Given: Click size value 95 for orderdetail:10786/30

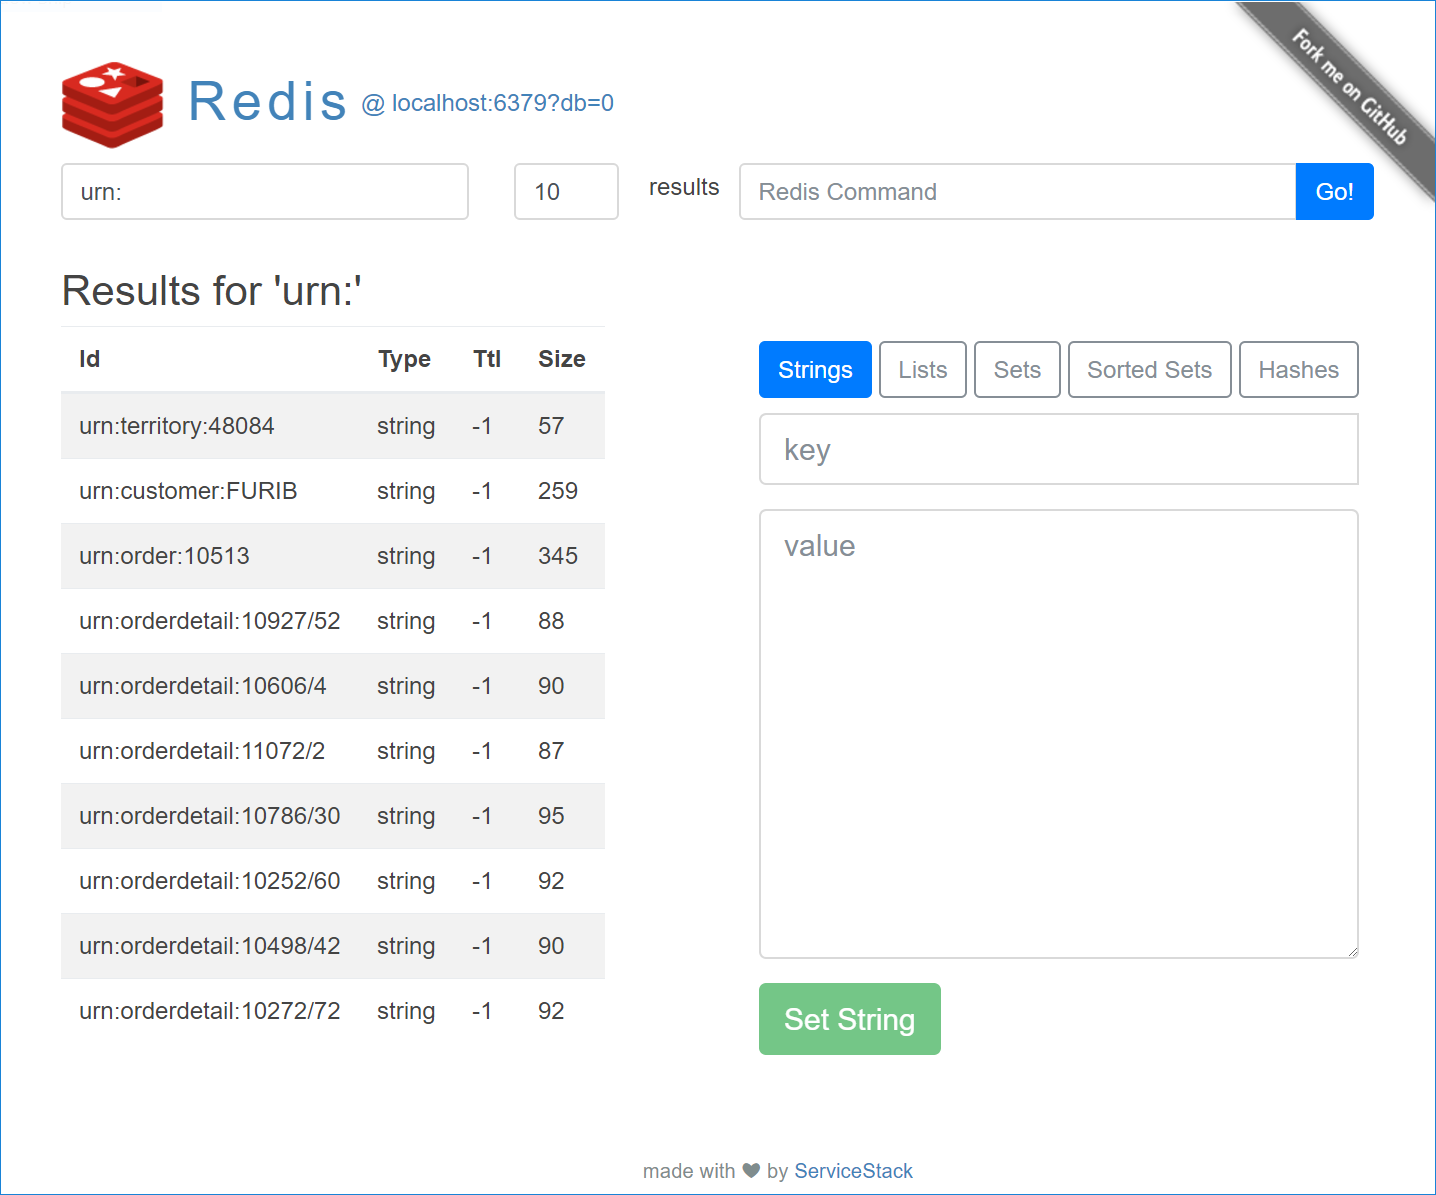Looking at the screenshot, I should (551, 816).
